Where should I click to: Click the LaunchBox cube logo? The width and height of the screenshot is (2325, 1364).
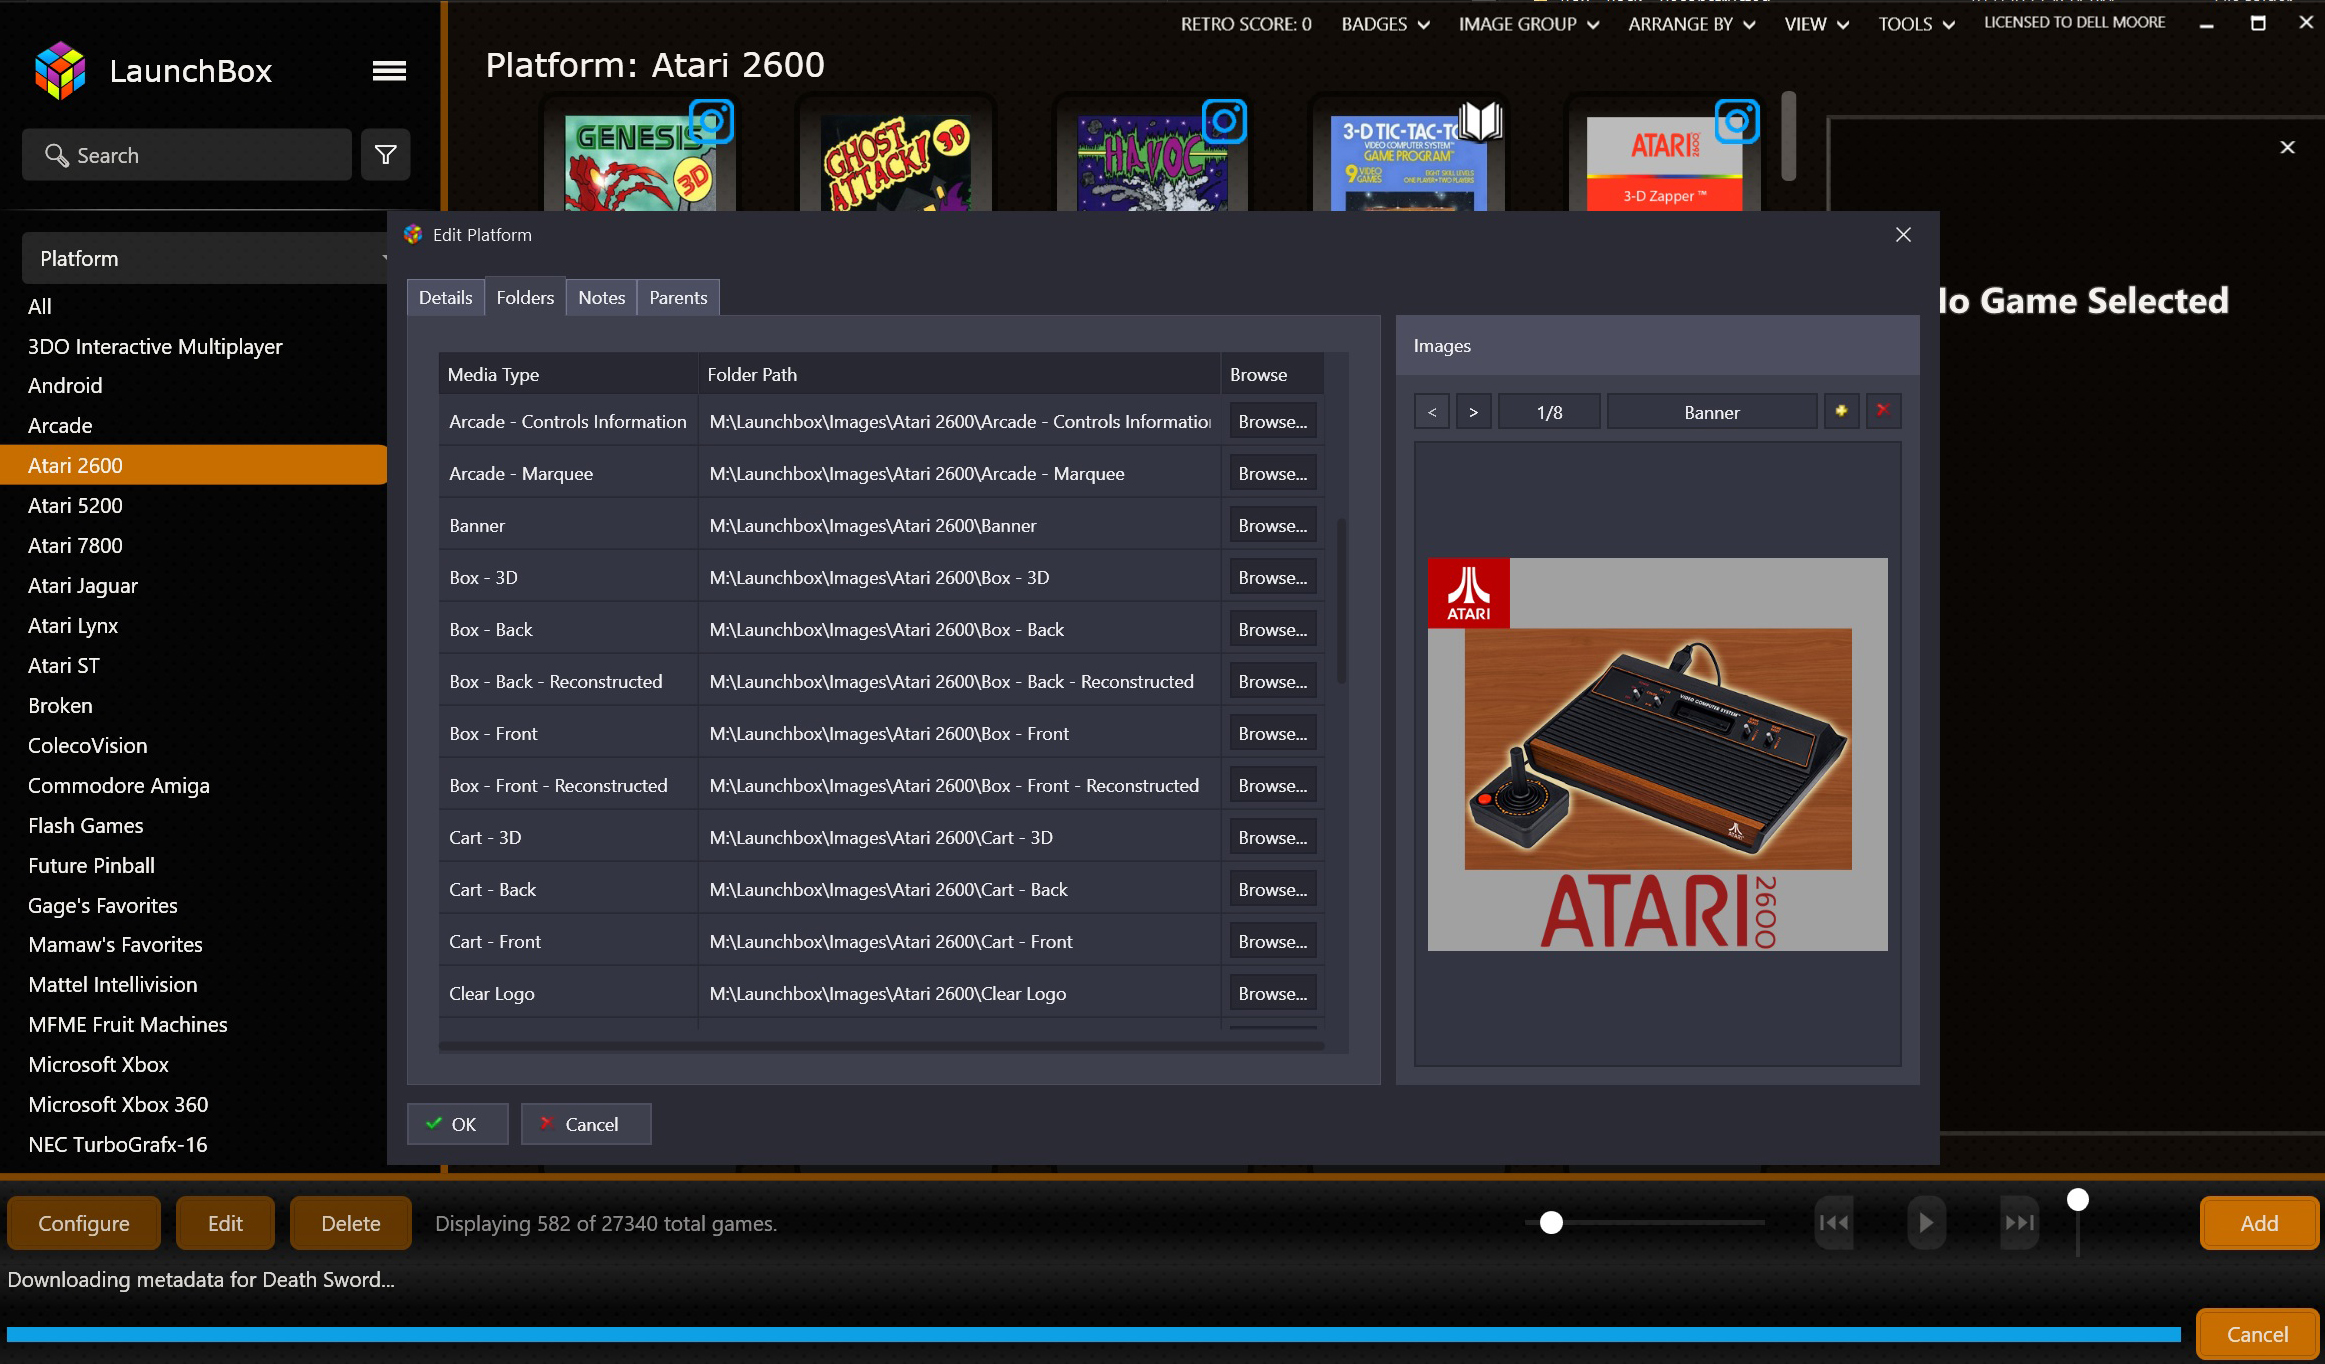point(60,71)
